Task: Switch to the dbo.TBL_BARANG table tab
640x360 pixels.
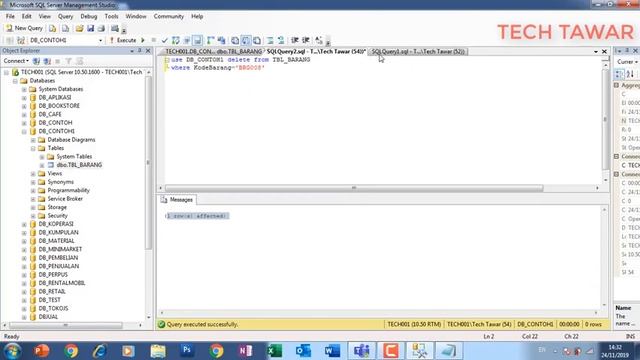Action: click(213, 52)
